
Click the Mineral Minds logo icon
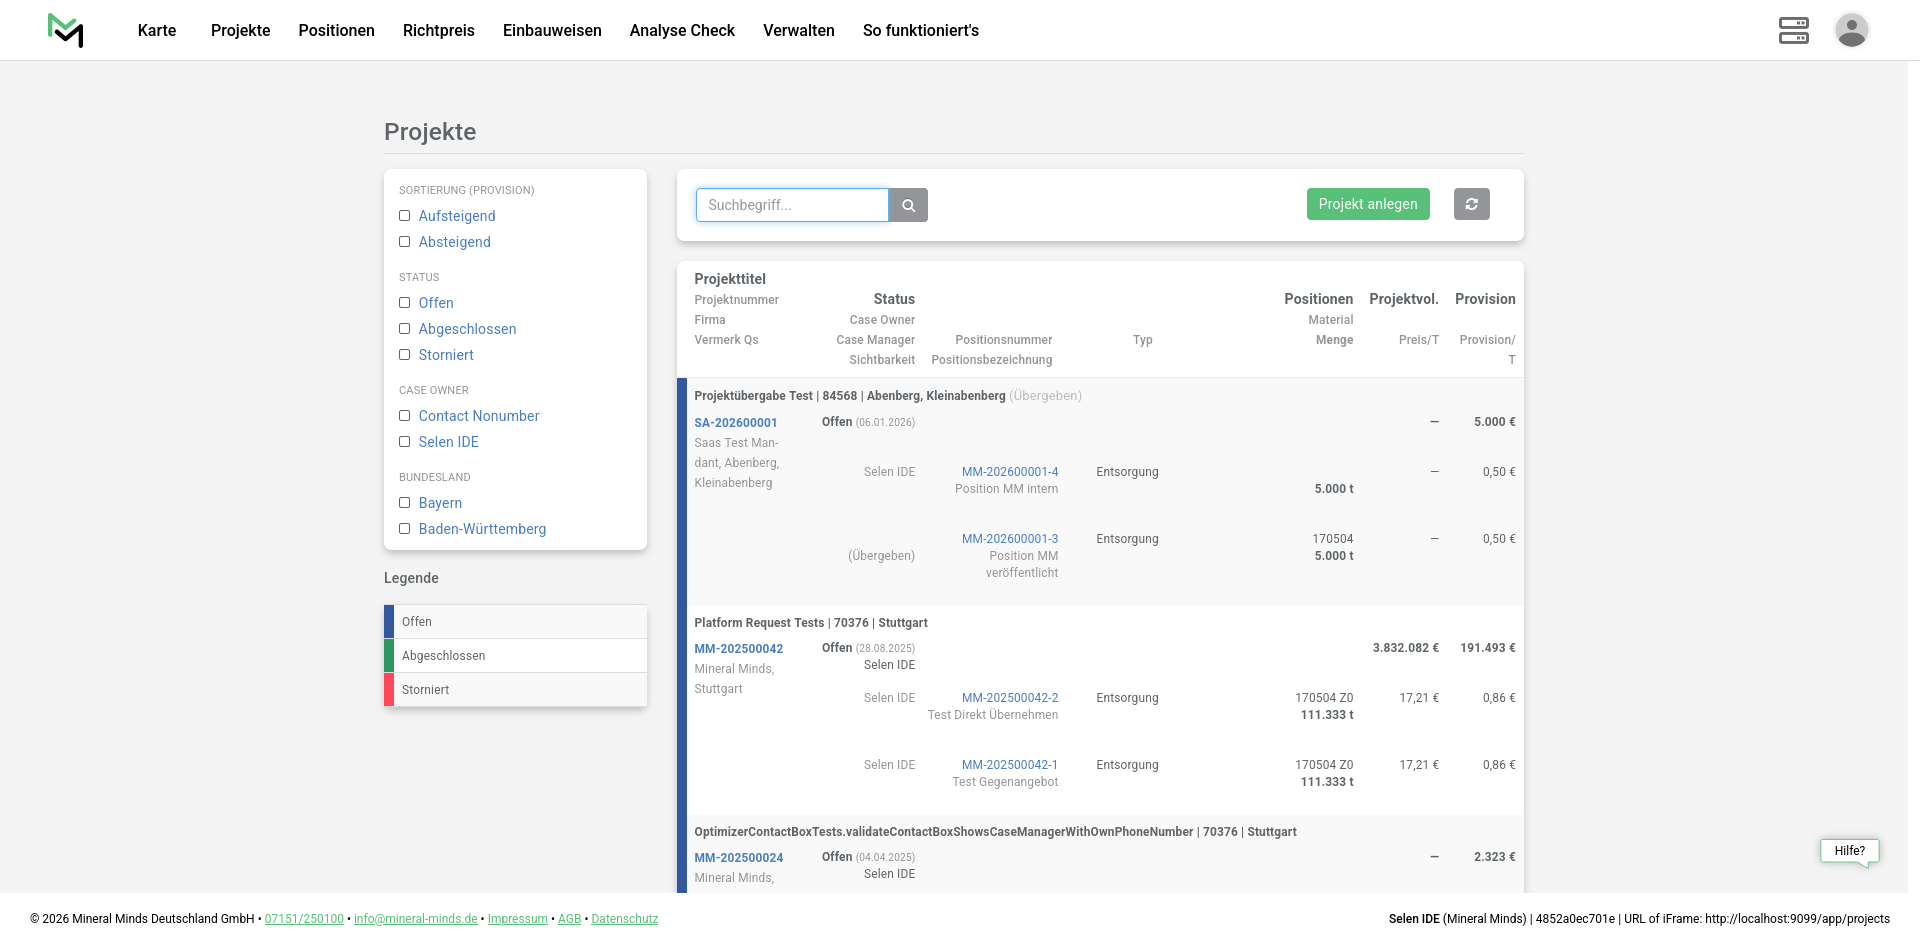66,30
